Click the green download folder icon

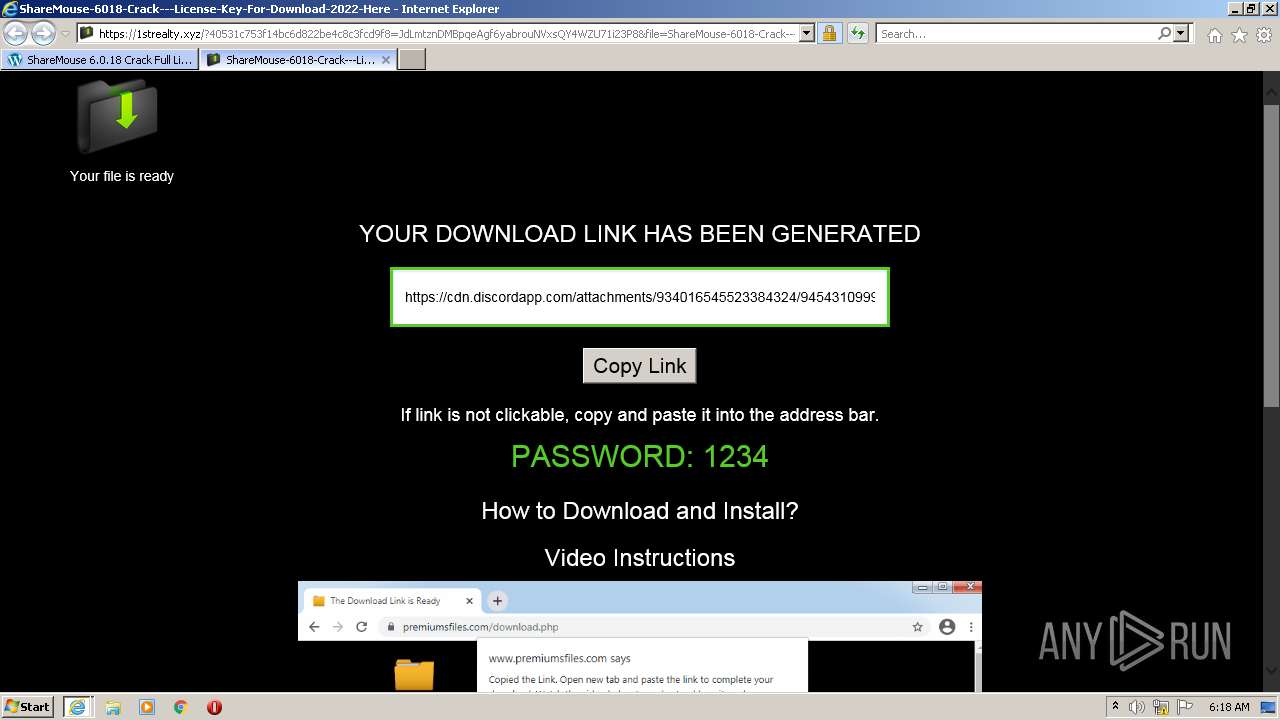pyautogui.click(x=117, y=115)
